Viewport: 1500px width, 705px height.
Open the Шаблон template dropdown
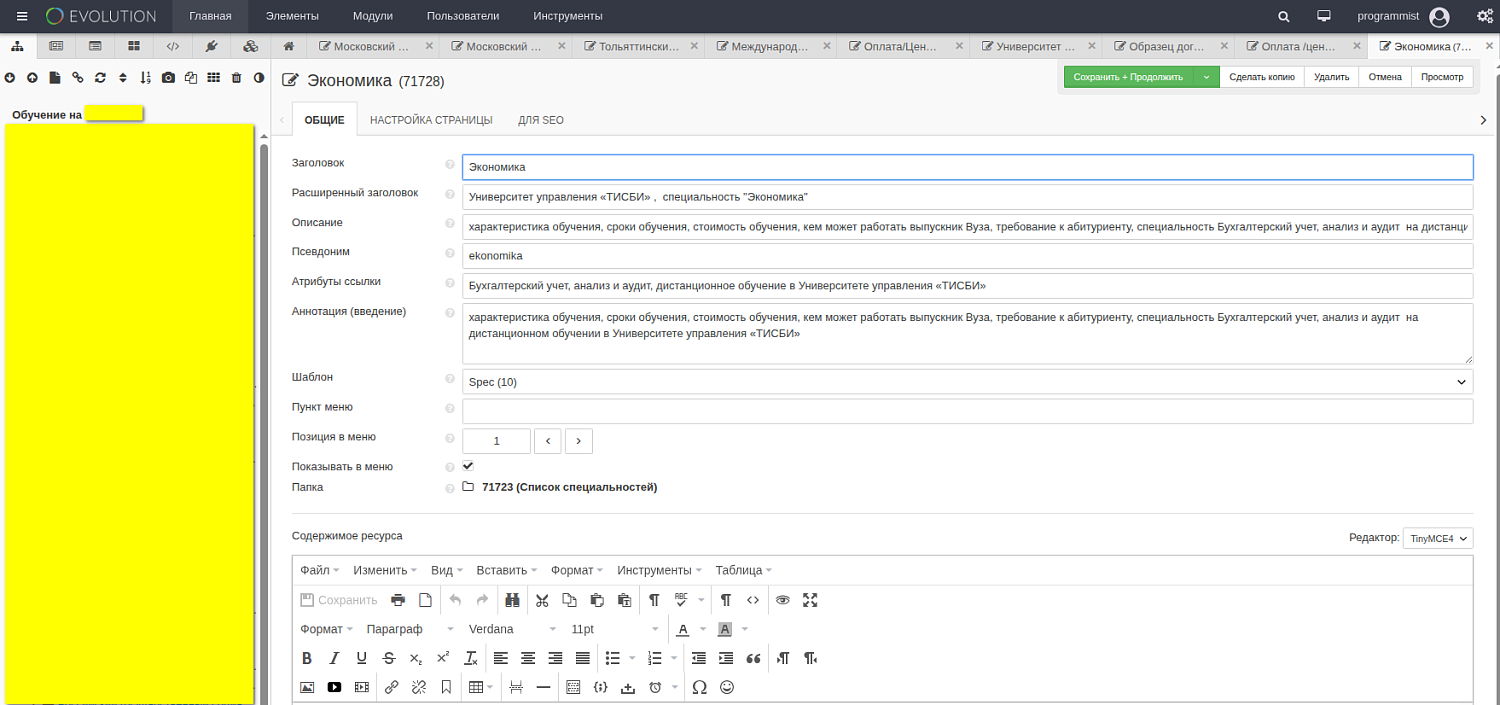(967, 382)
